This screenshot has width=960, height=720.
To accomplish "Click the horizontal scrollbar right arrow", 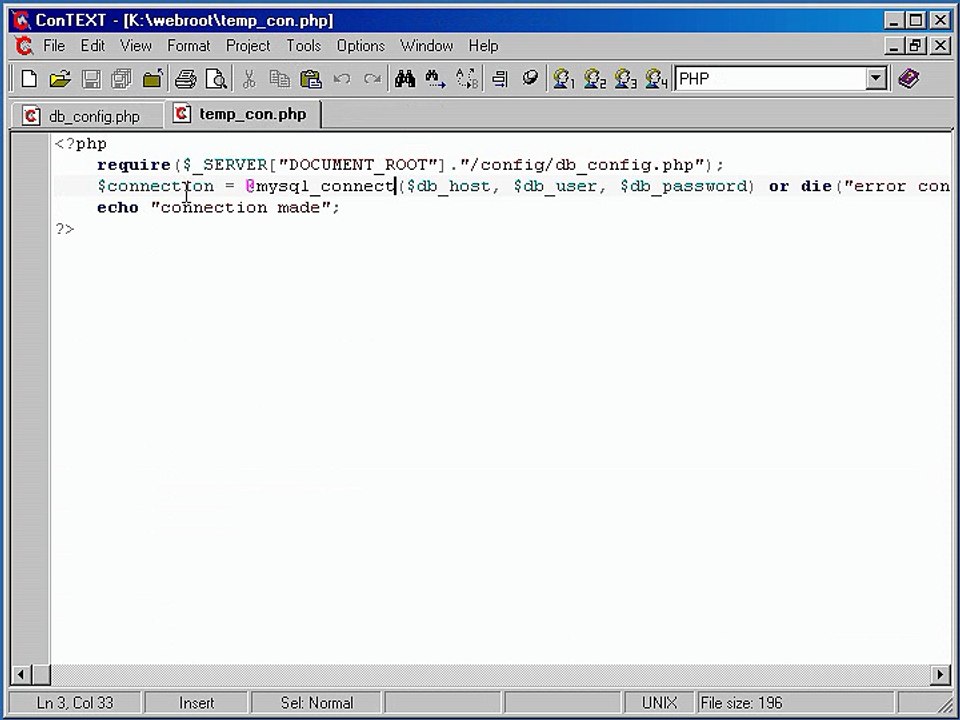I will click(x=940, y=675).
